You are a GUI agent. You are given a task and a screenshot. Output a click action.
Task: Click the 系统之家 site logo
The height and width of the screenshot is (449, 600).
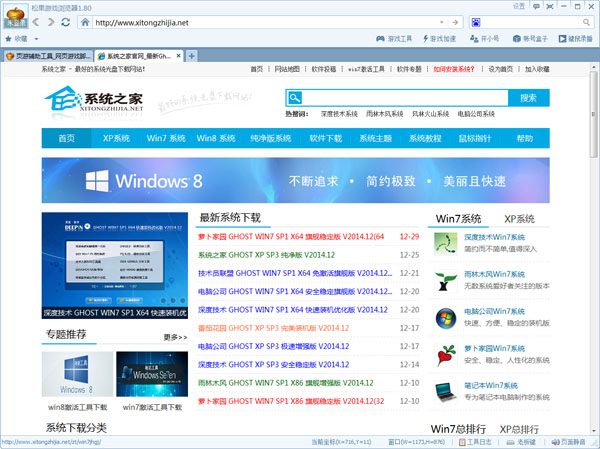[94, 100]
